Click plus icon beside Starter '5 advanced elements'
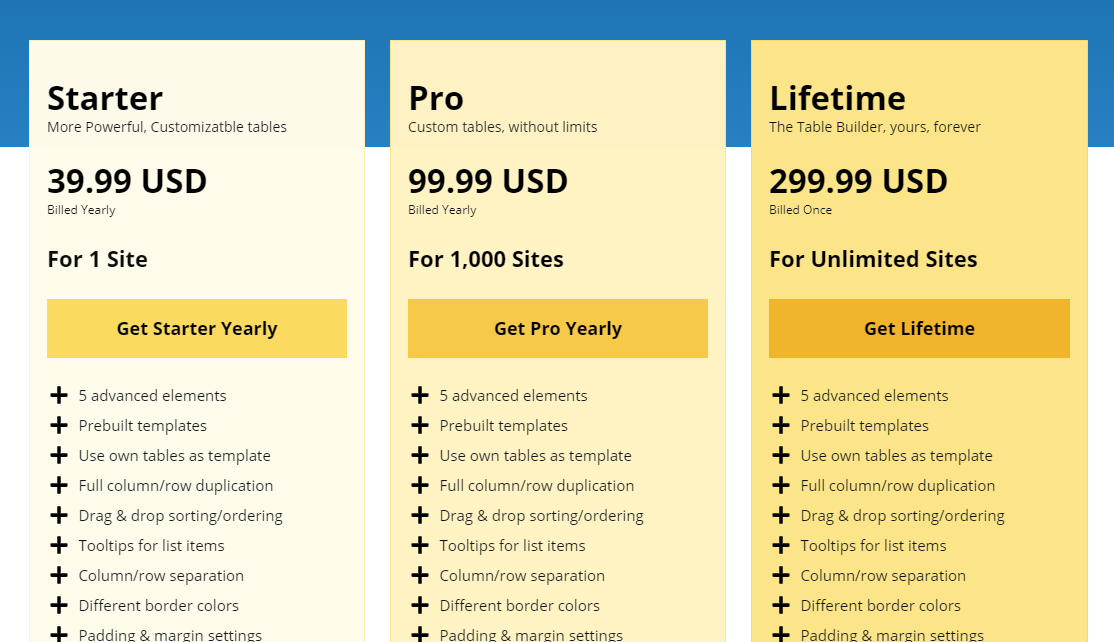This screenshot has width=1114, height=642. coord(59,395)
